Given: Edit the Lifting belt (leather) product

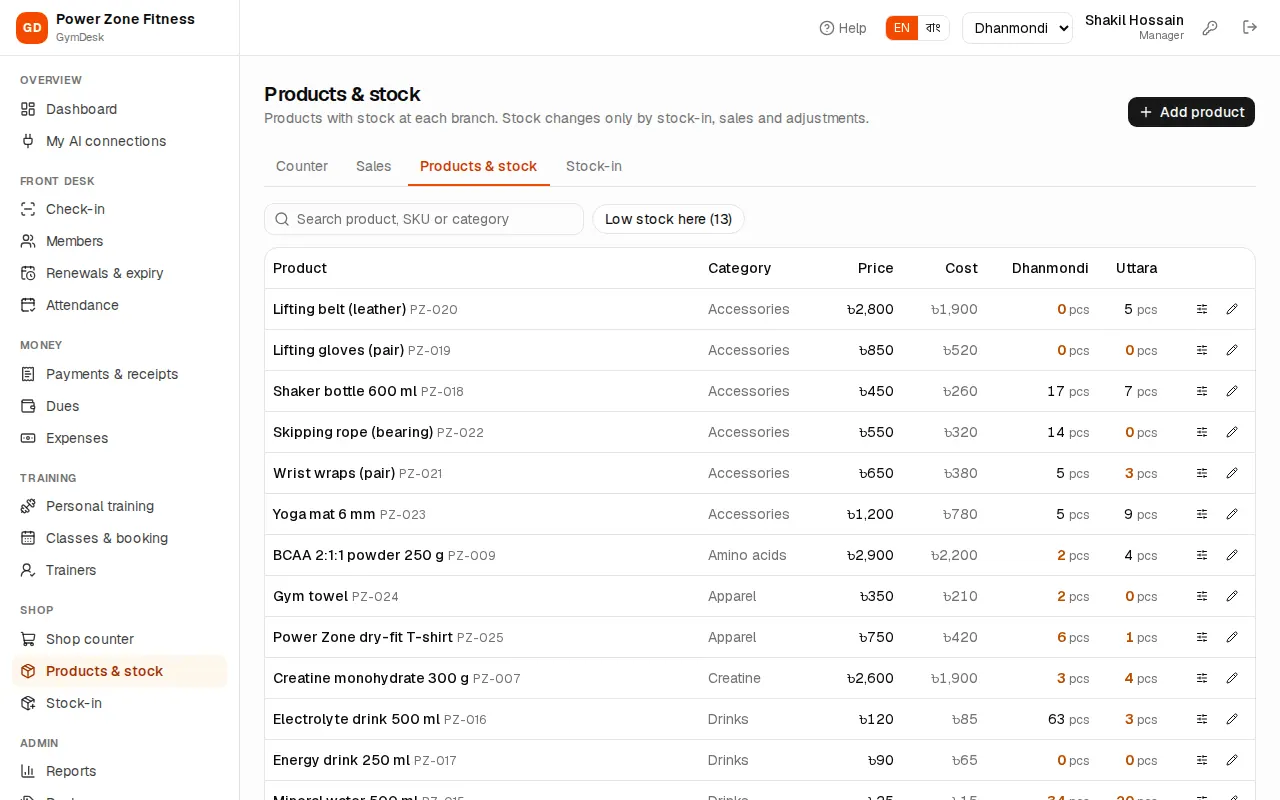Looking at the screenshot, I should coord(1232,309).
